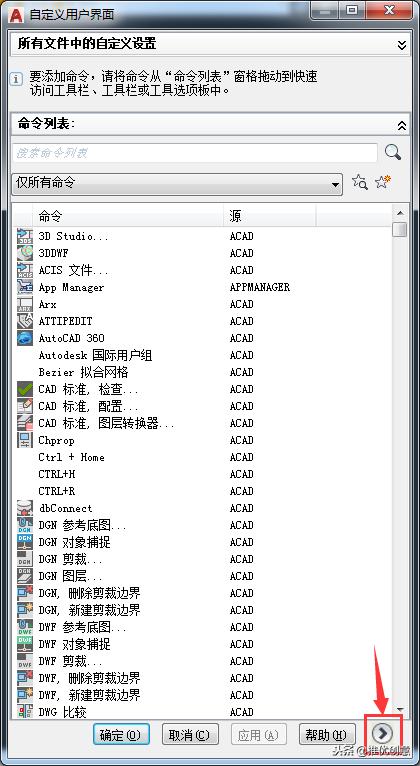420x766 pixels.
Task: Expand the dialog with the right chevron button
Action: coord(382,732)
